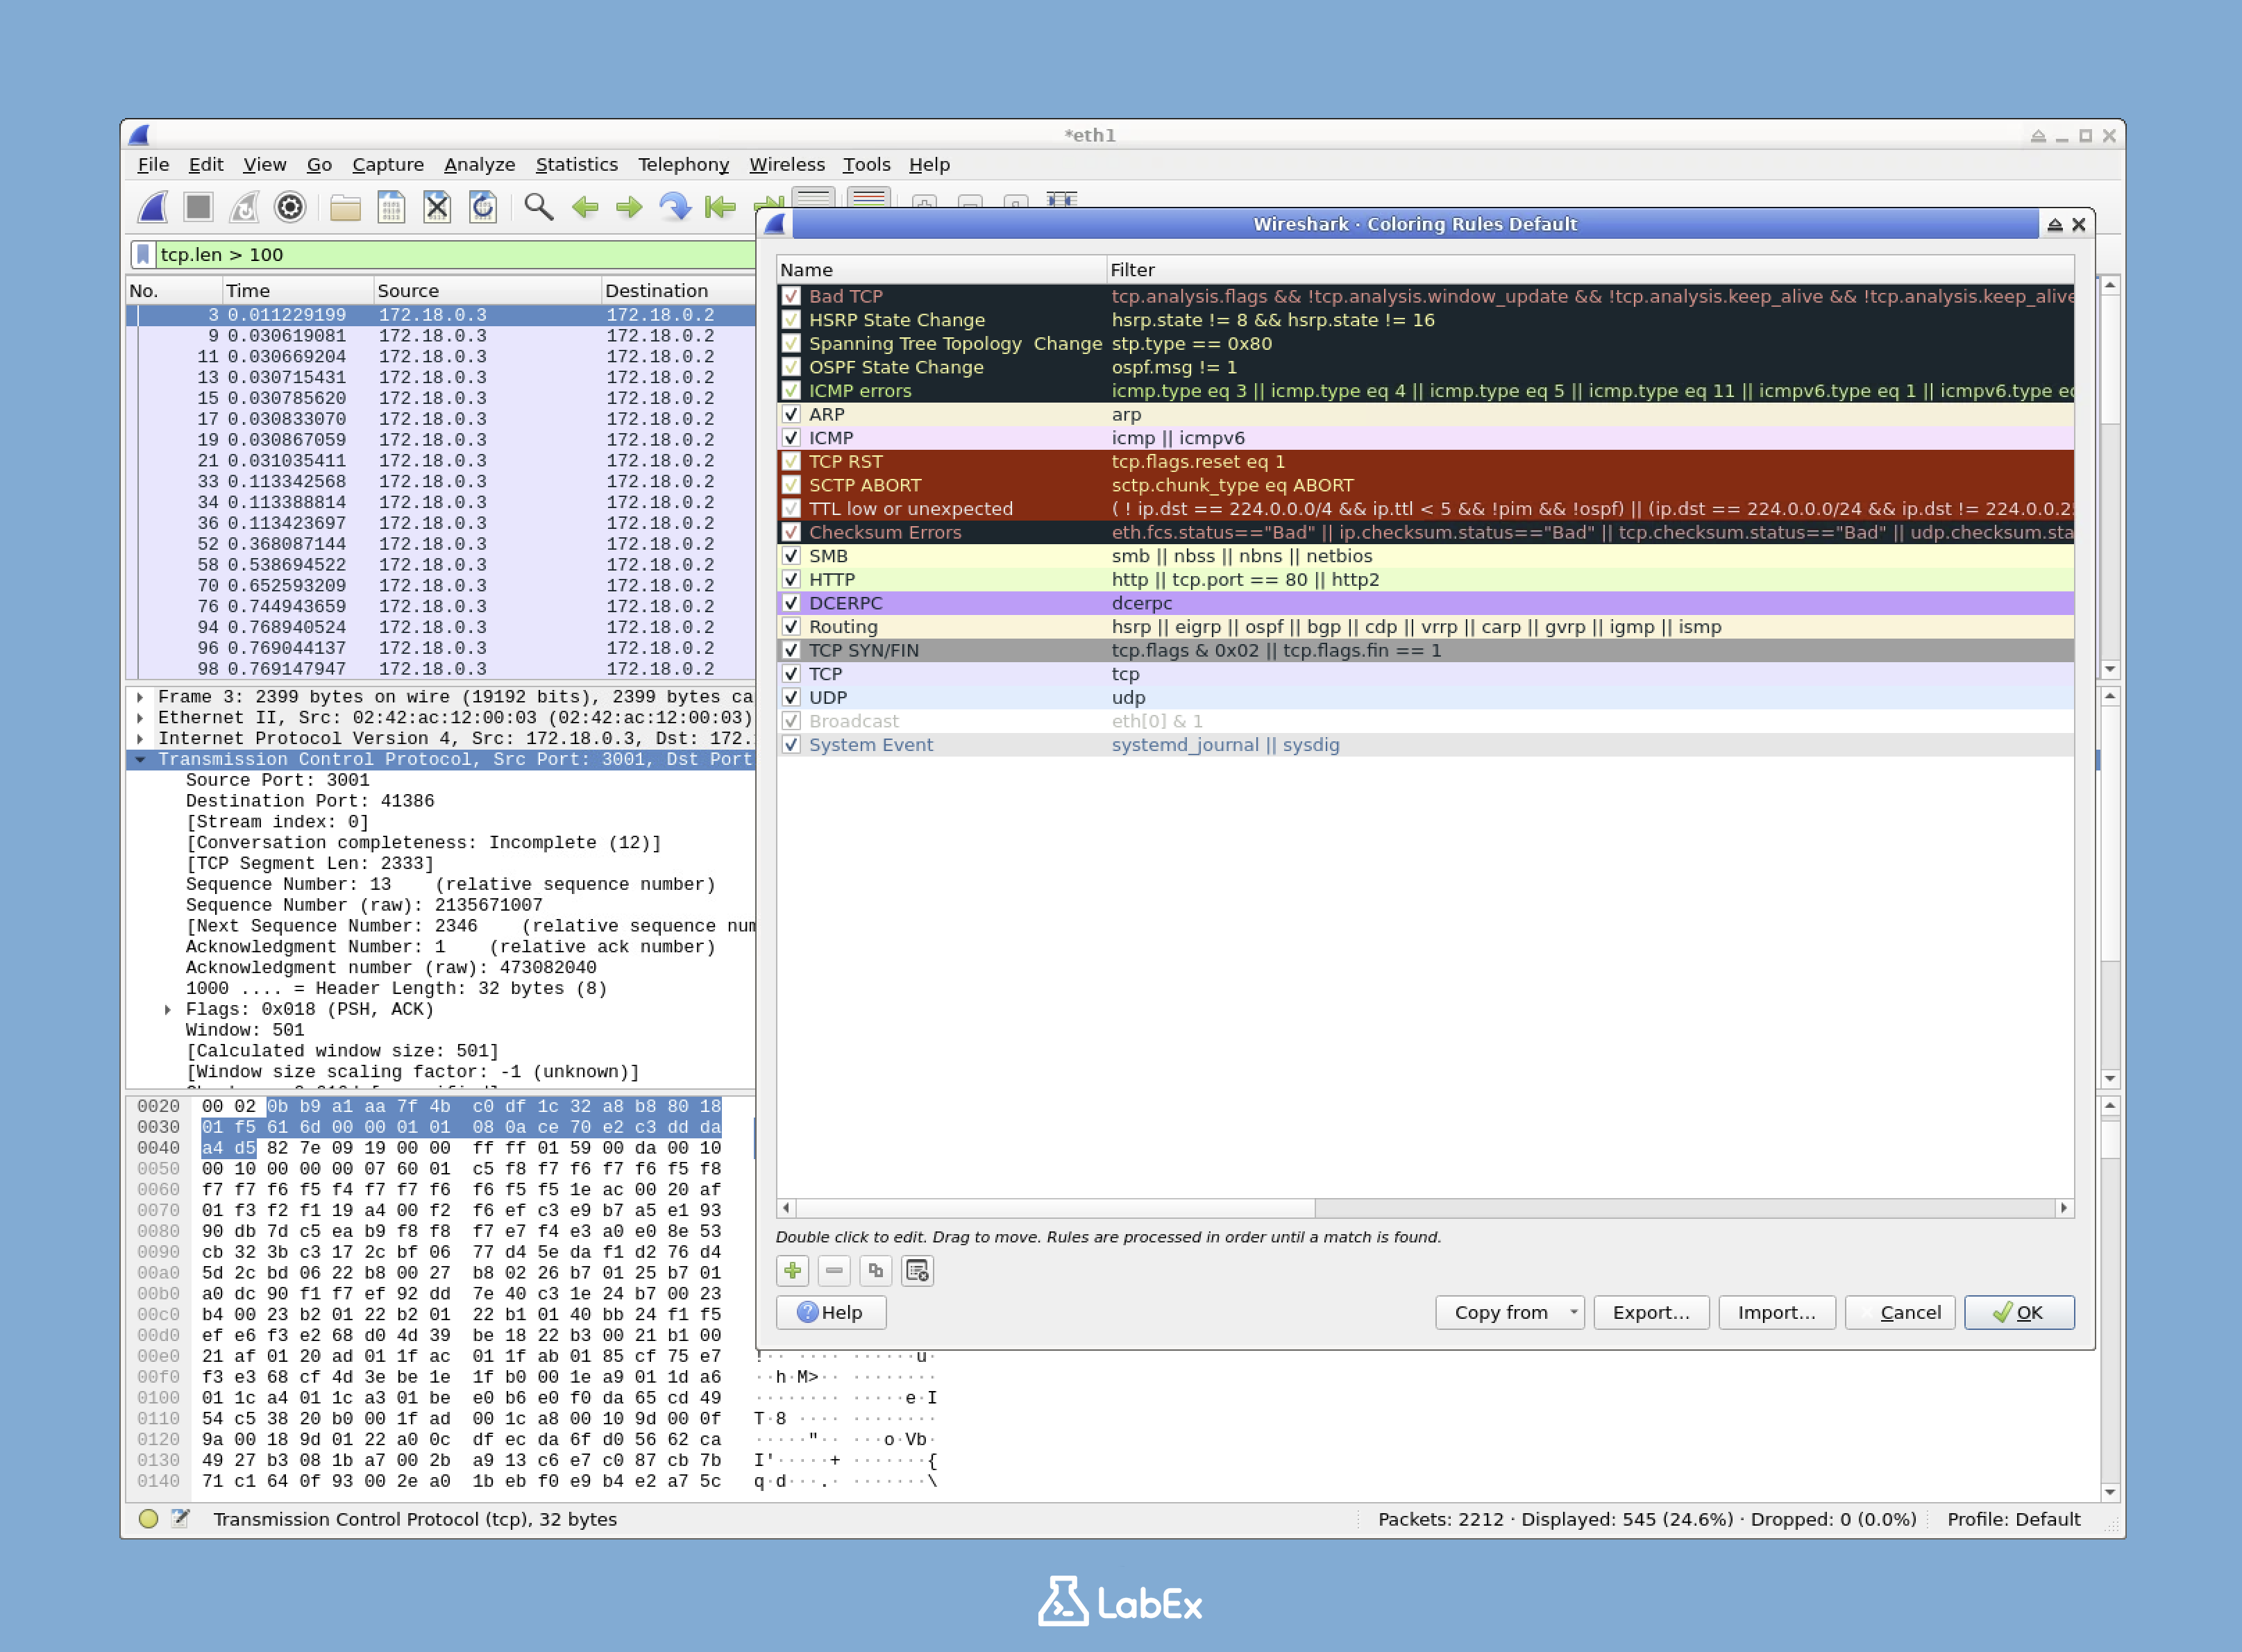Open the Telephony menu
2242x1652 pixels.
tap(684, 165)
